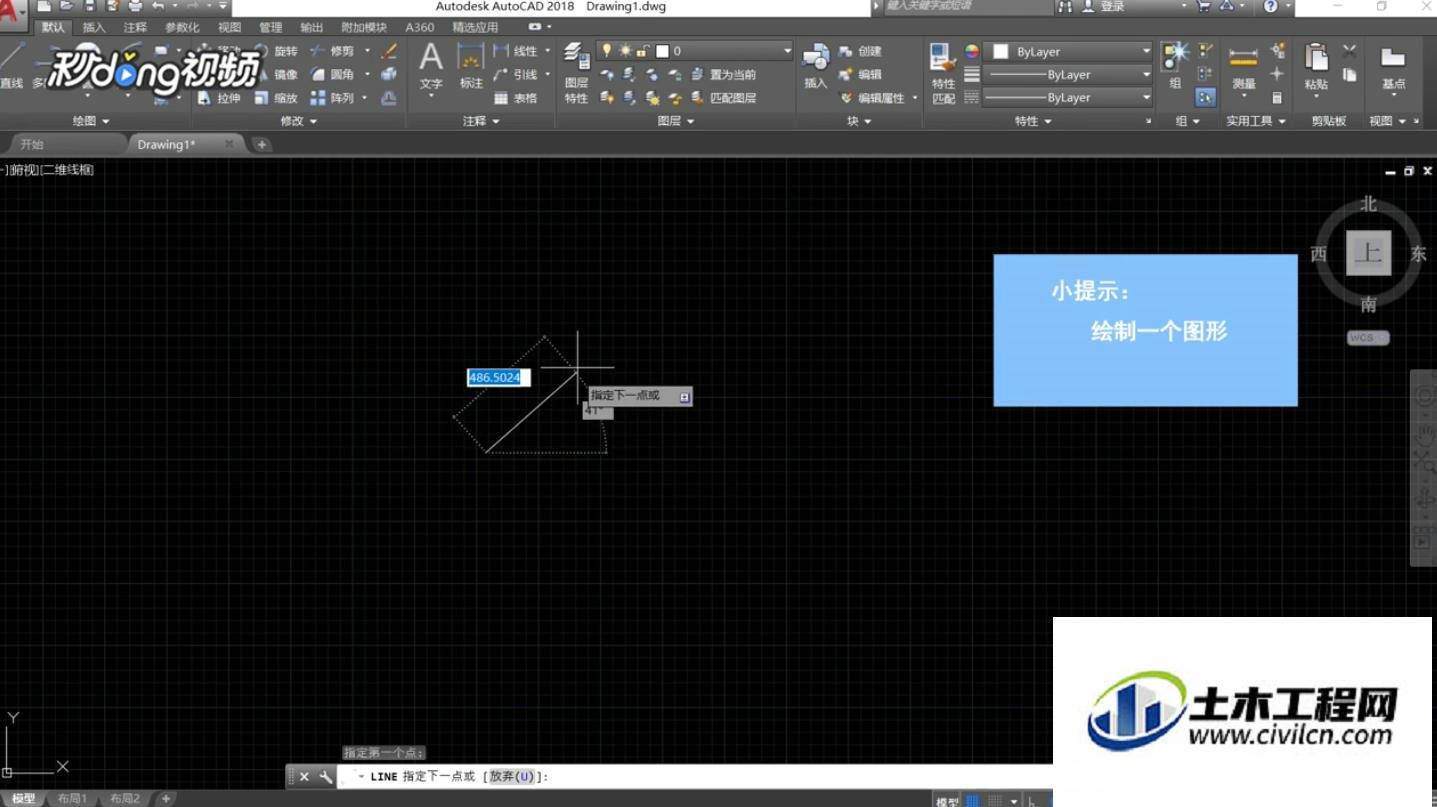Toggle layer lock padlock icon
Screen dimensions: 1437x807
[x=642, y=50]
